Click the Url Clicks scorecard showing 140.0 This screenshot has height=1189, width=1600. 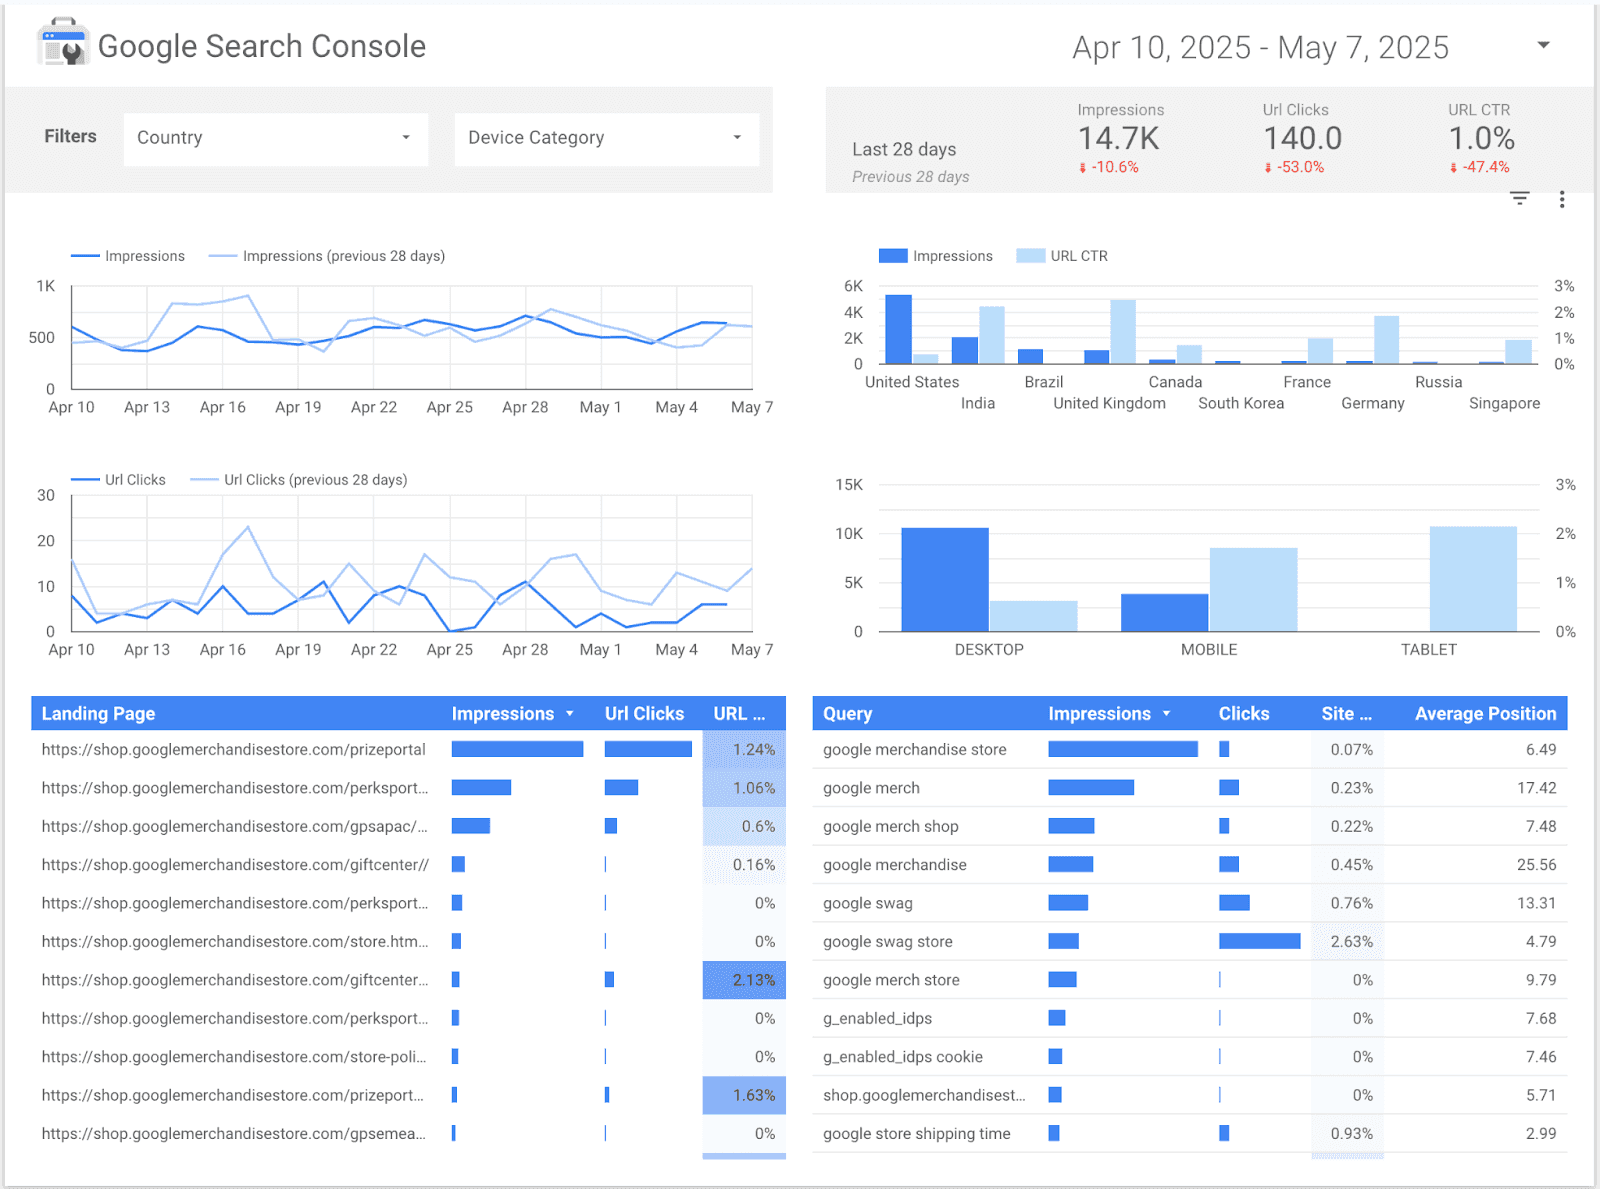1302,138
